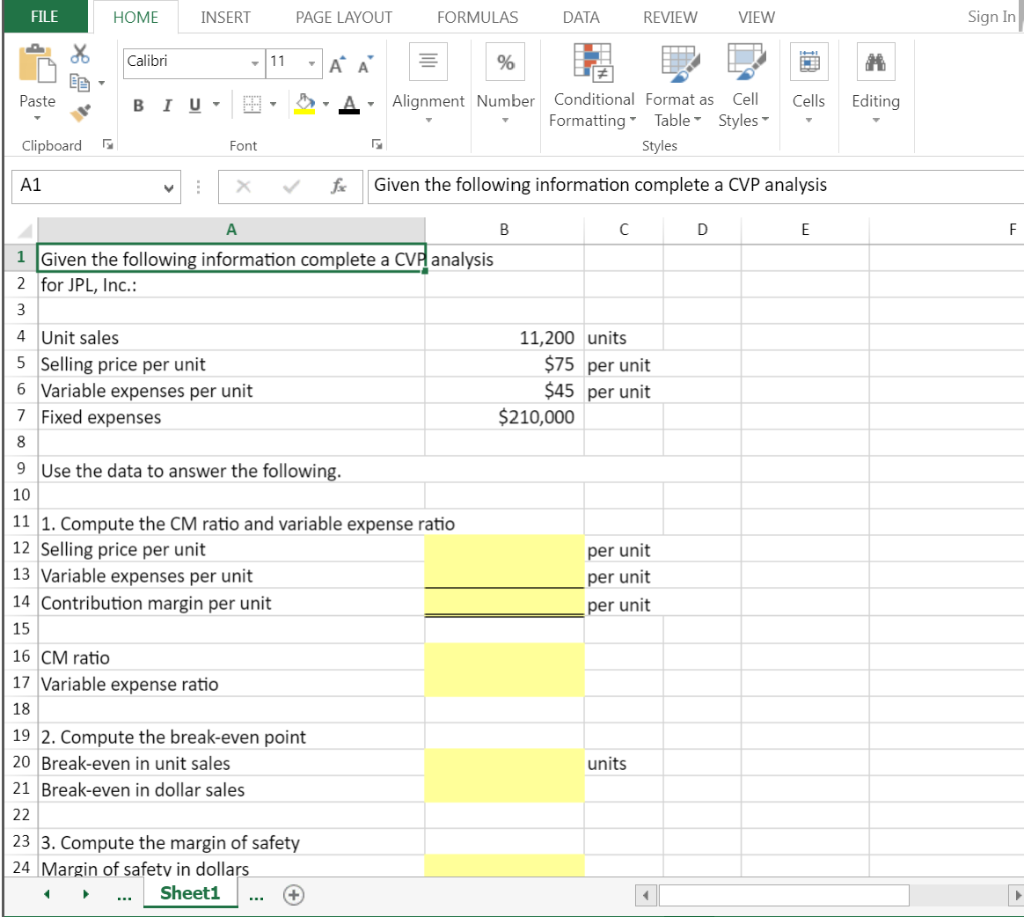Screen dimensions: 1024x917
Task: Toggle Italic formatting
Action: 167,105
